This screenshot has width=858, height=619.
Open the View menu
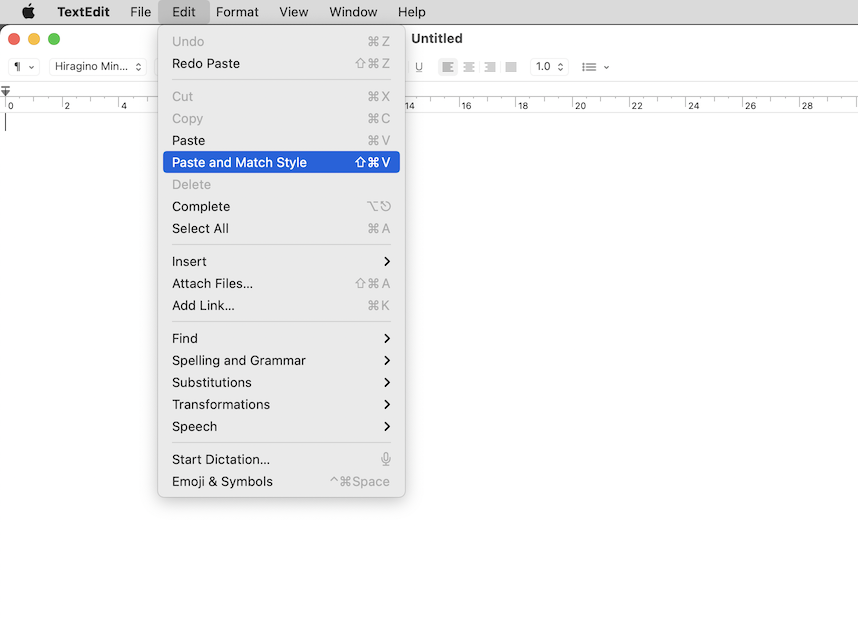[294, 11]
